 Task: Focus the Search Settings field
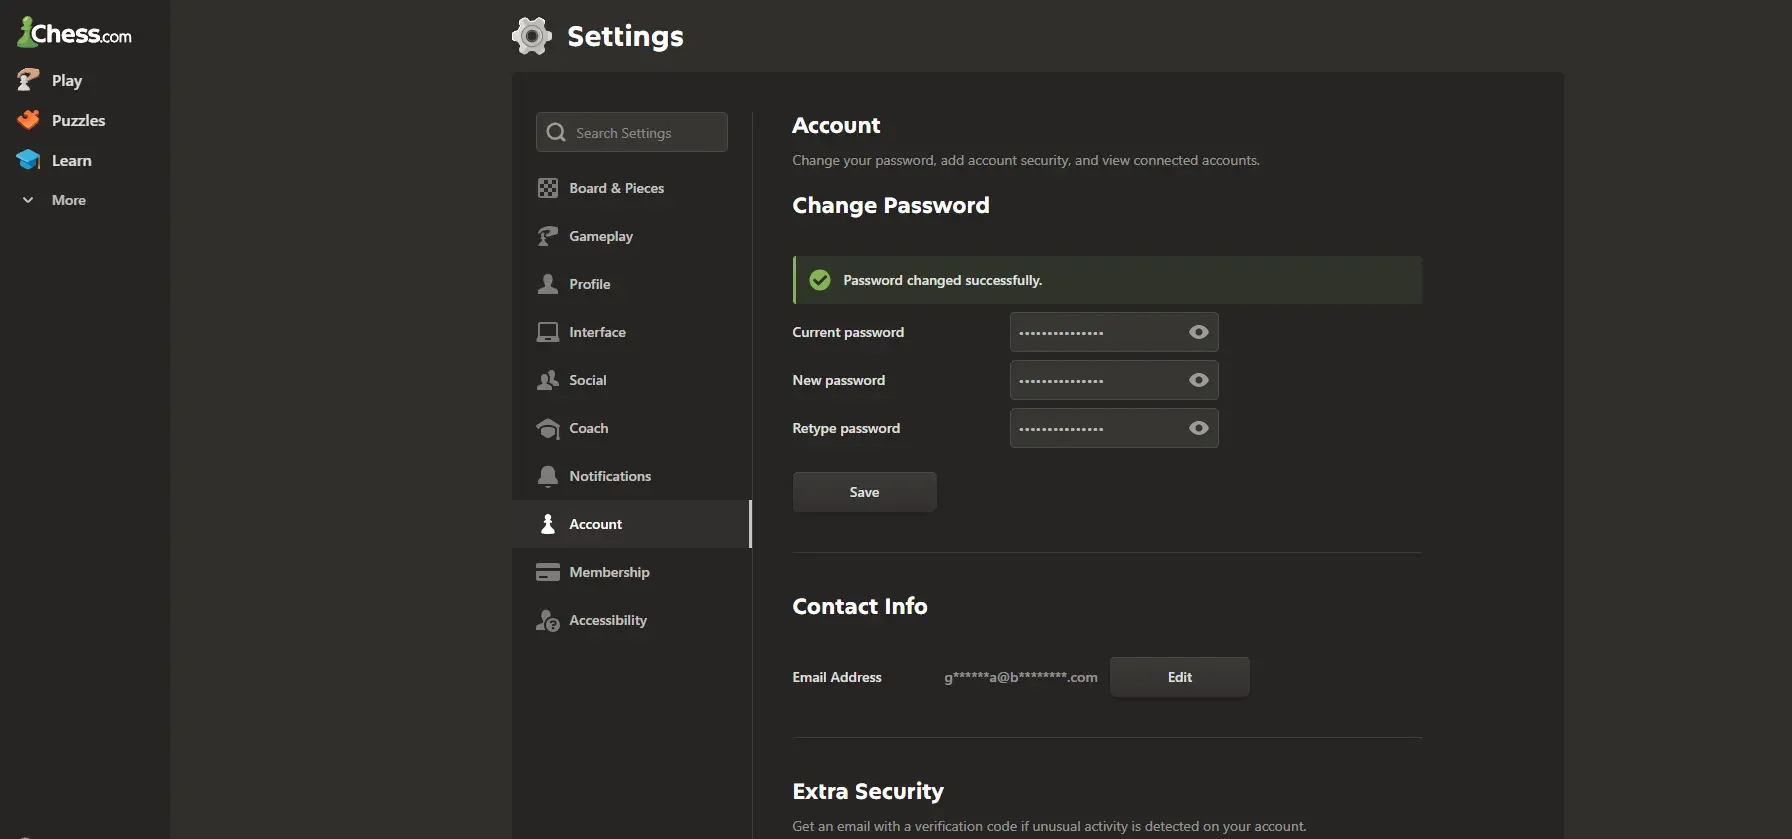click(x=632, y=132)
